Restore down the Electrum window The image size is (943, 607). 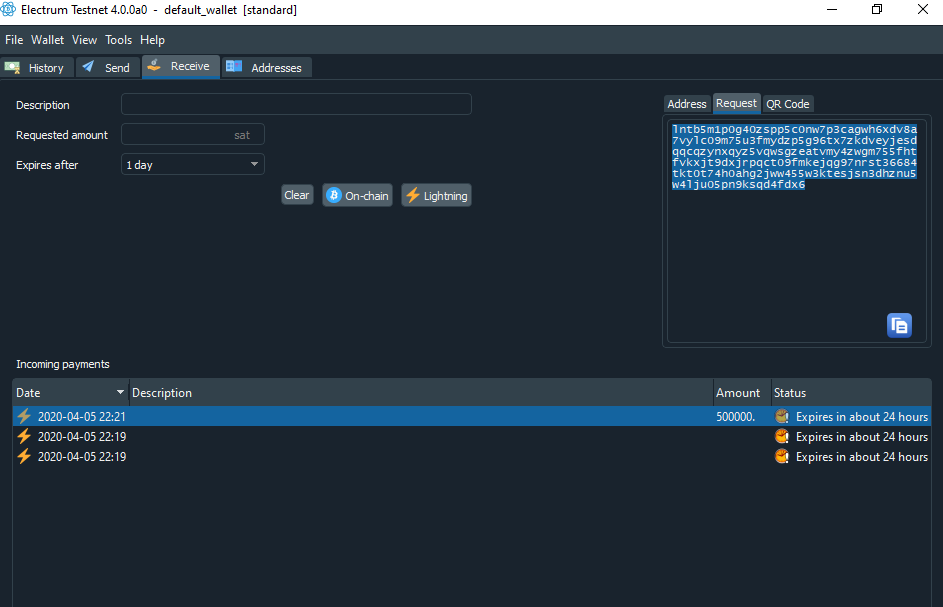coord(877,10)
